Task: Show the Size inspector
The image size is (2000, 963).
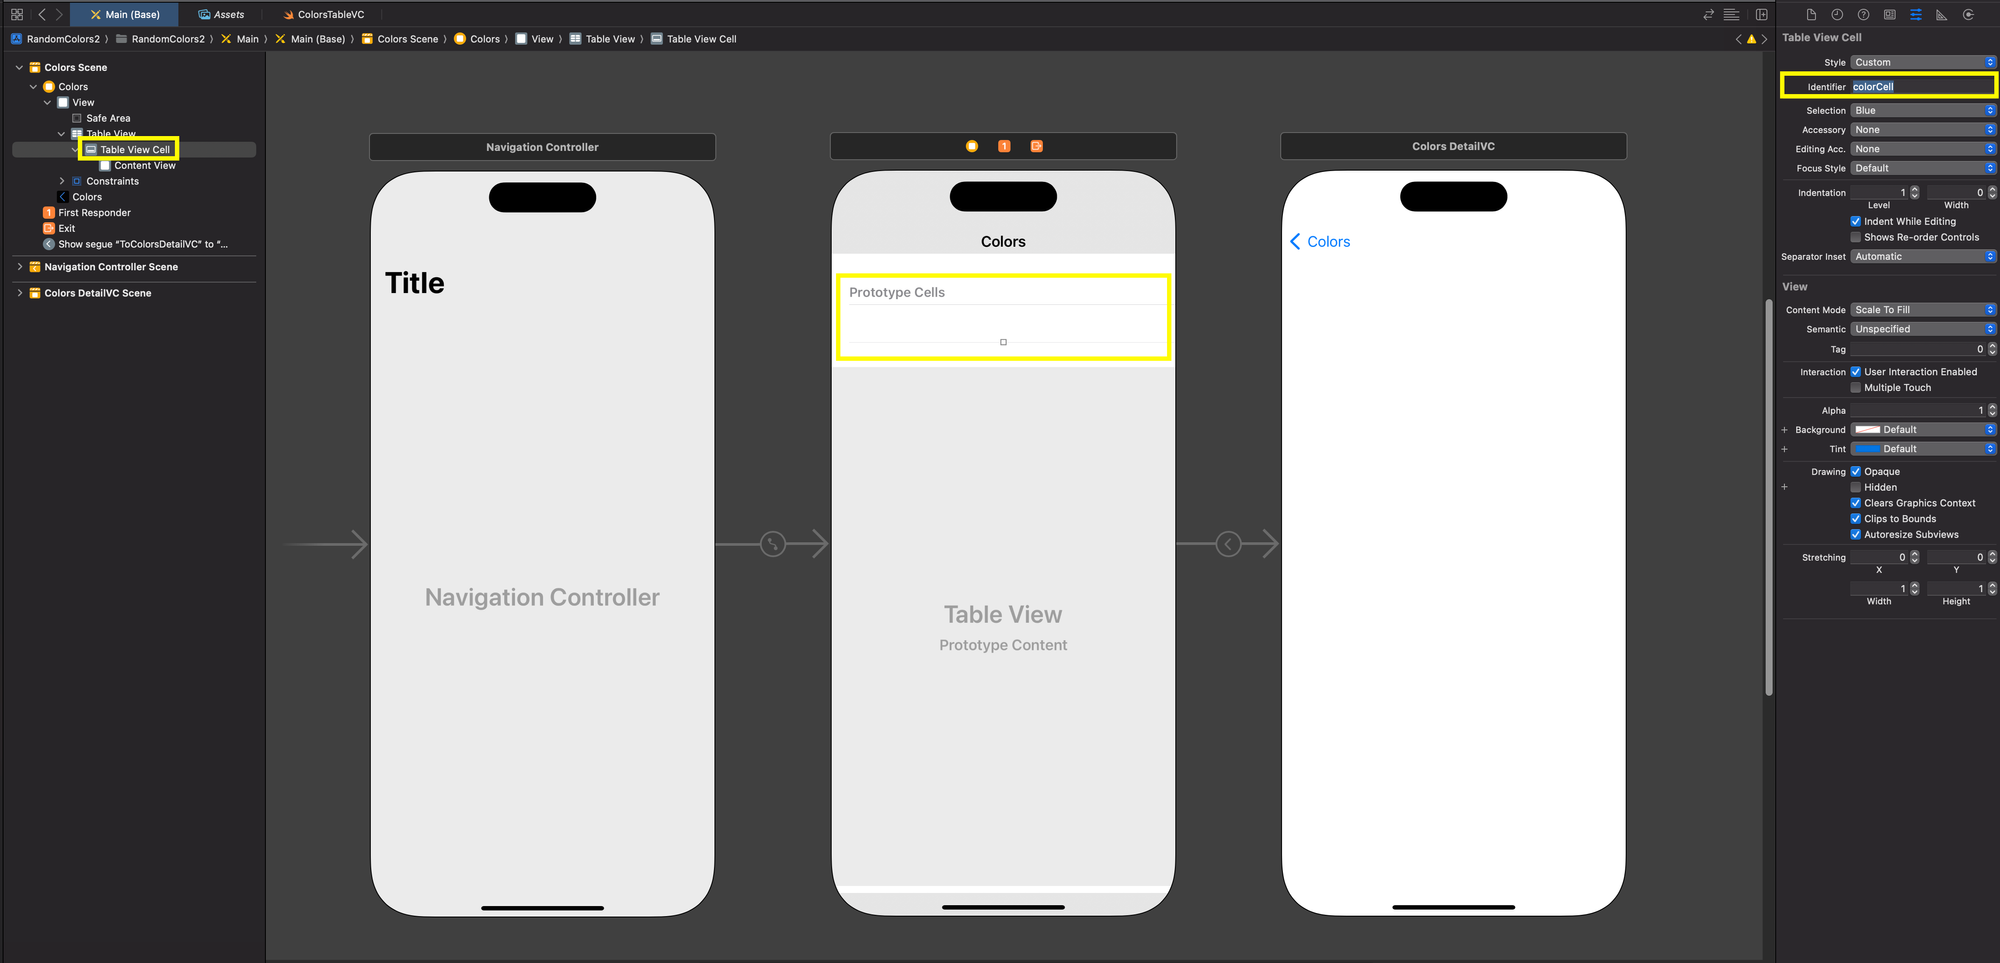Action: pos(1941,14)
